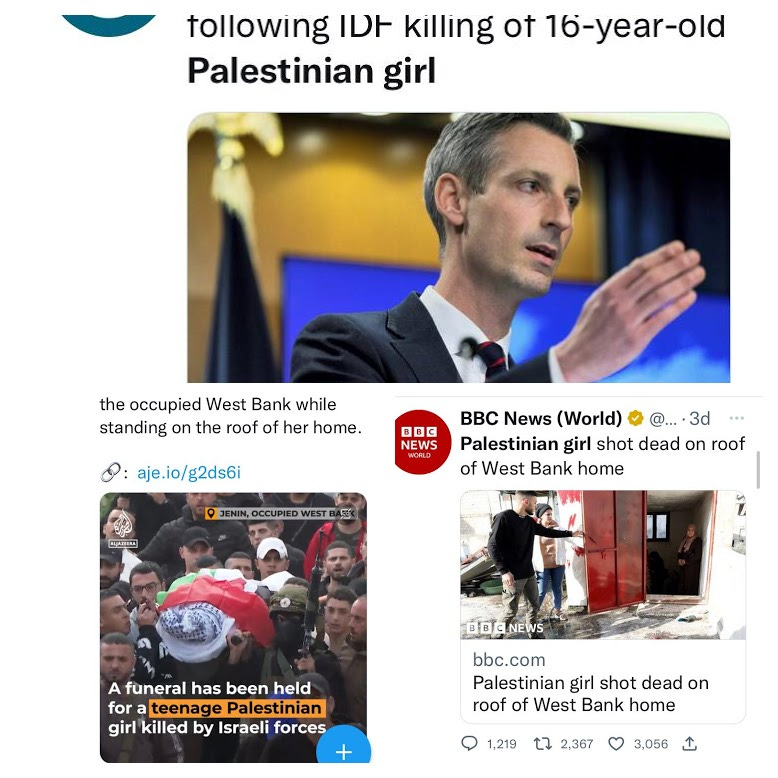Image resolution: width=778 pixels, height=778 pixels.
Task: Click the BBC News (World) account name
Action: [541, 418]
